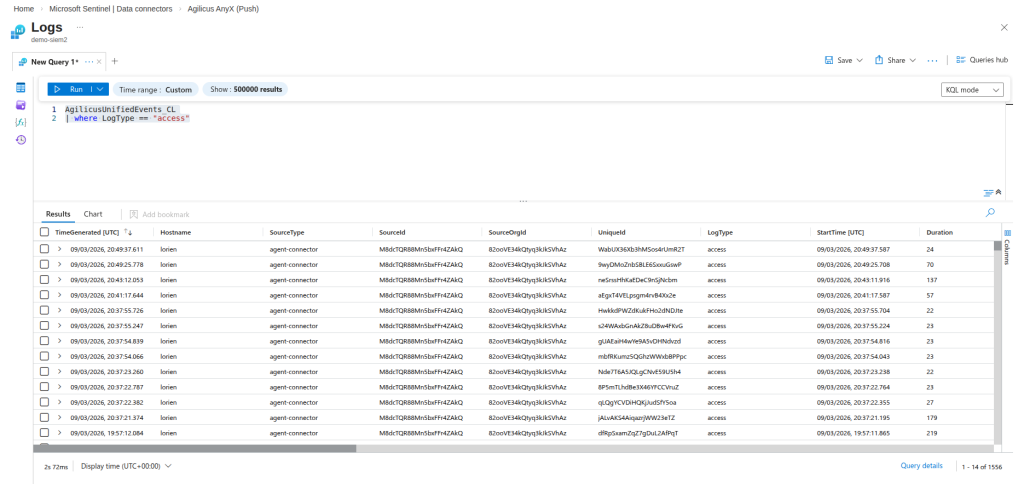This screenshot has height=484, width=1024.
Task: Click the horizontal results scrollbar
Action: pyautogui.click(x=195, y=449)
